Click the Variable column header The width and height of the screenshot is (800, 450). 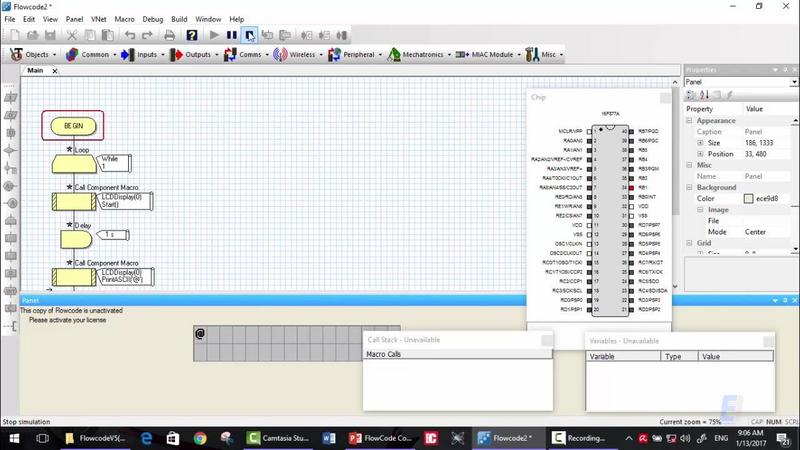[x=623, y=356]
